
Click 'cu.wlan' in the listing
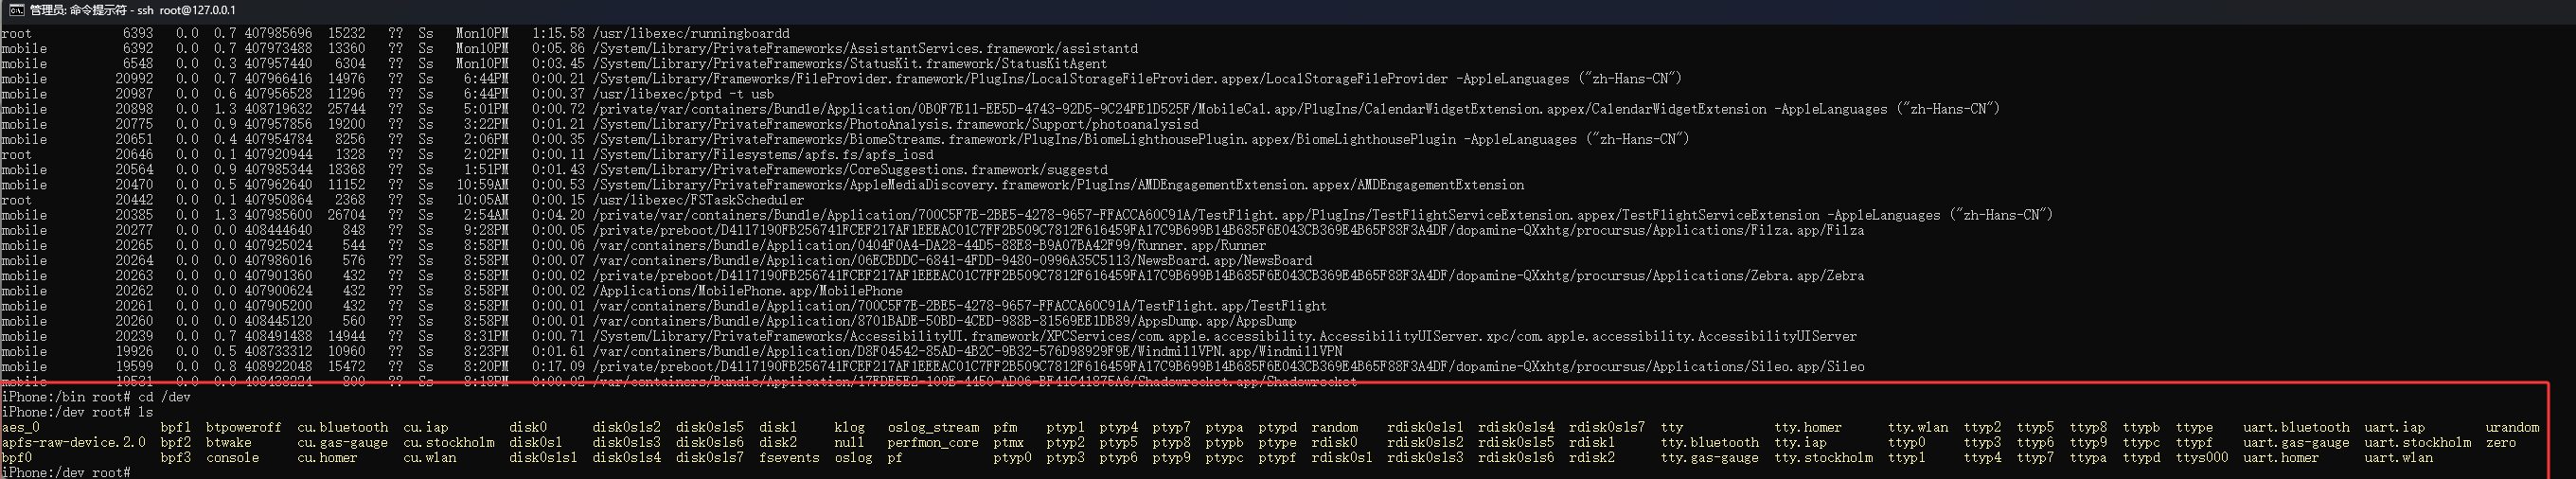tap(430, 457)
